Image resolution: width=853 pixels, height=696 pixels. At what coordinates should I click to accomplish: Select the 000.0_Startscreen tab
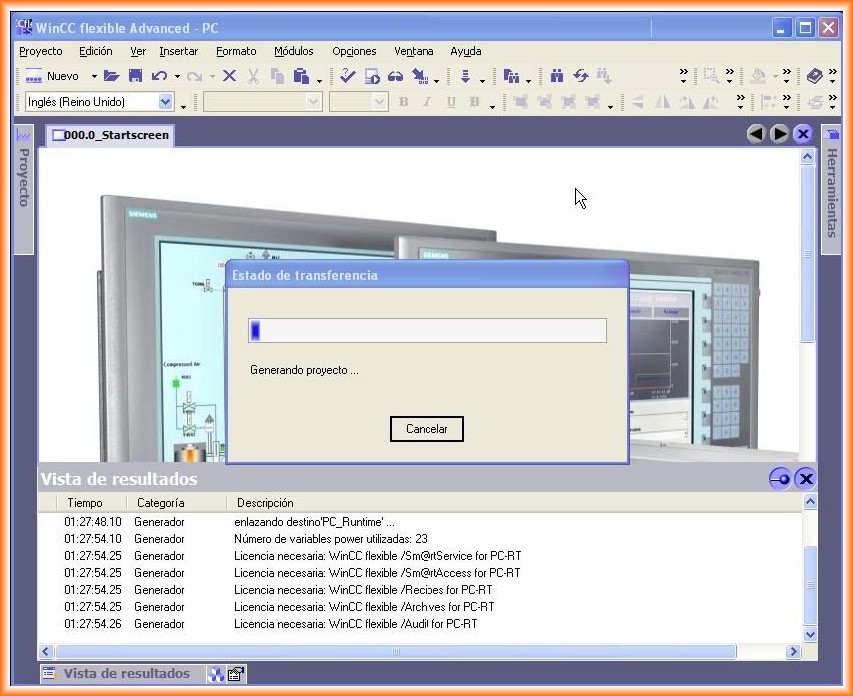[x=110, y=135]
